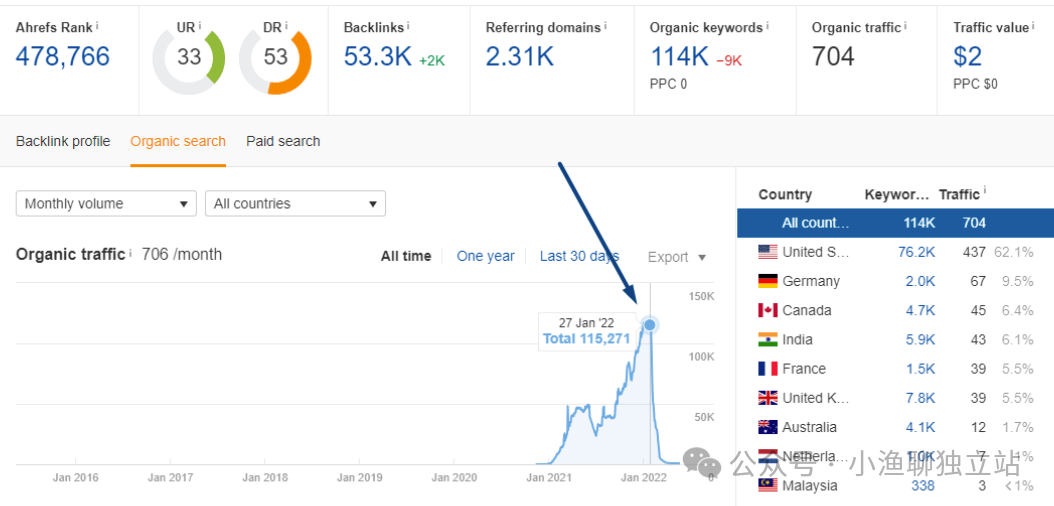Viewport: 1054px width, 506px height.
Task: Open the All countries dropdown
Action: point(295,204)
